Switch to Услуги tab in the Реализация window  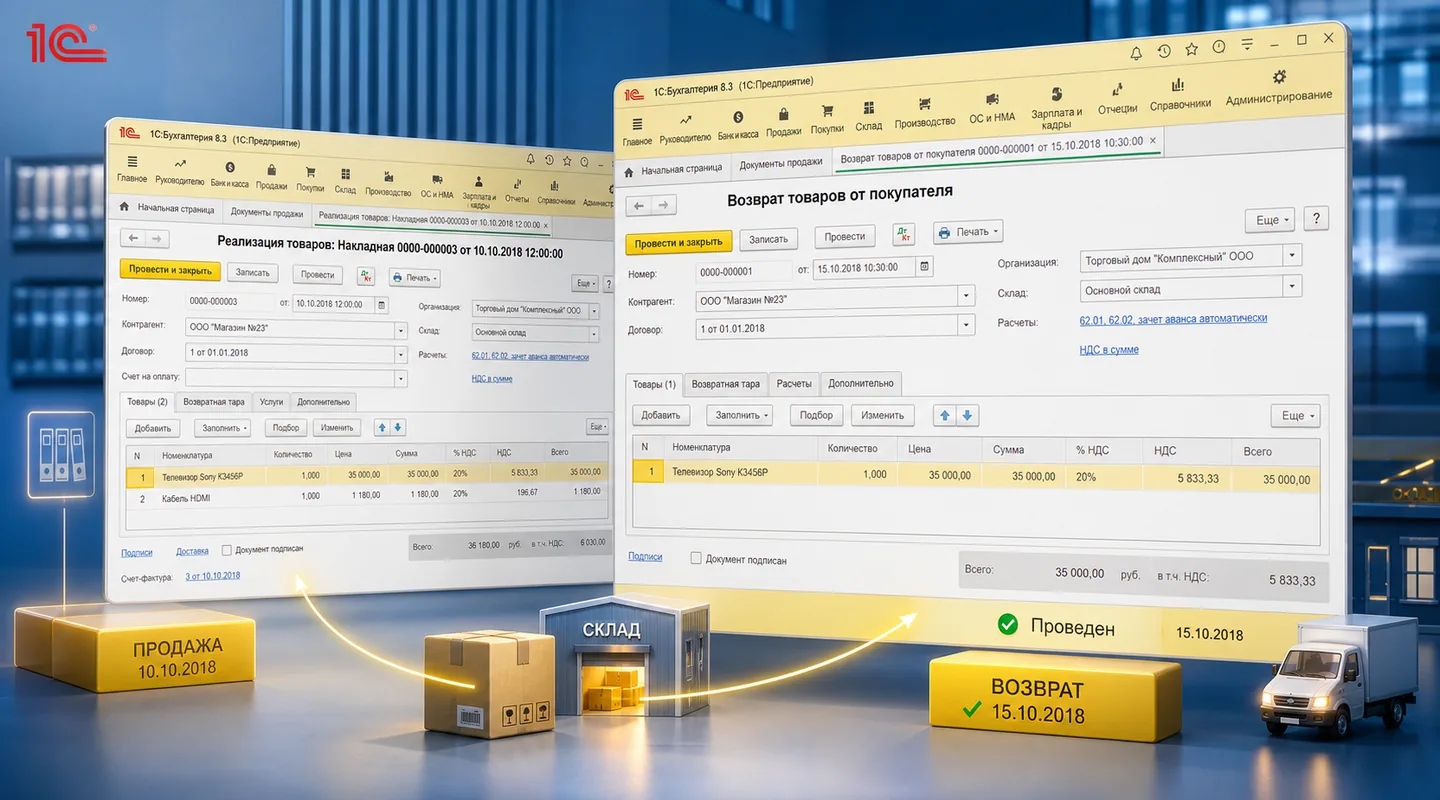click(x=271, y=402)
